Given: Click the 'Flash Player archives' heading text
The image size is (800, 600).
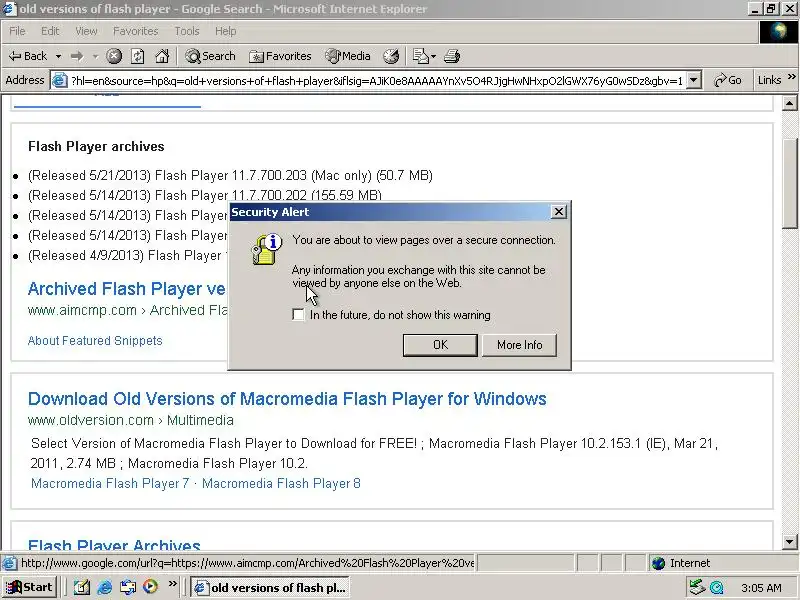Looking at the screenshot, I should [x=96, y=146].
